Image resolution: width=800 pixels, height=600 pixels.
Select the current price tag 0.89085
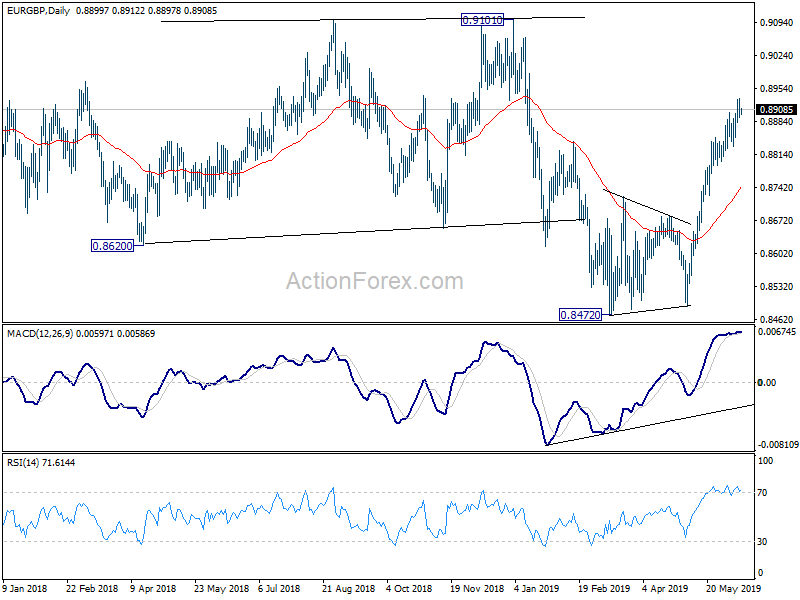tap(777, 110)
